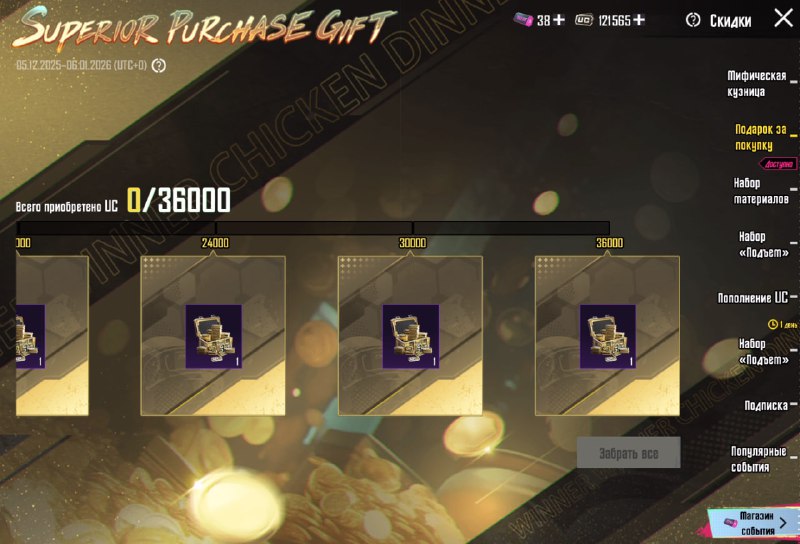Go to Подписка section
The width and height of the screenshot is (800, 544).
(766, 405)
